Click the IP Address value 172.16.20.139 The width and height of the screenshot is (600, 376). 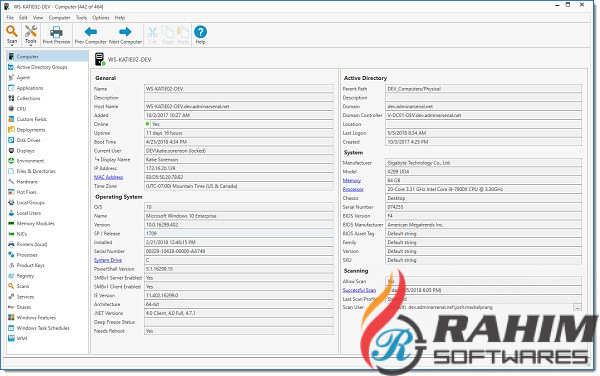coord(239,168)
